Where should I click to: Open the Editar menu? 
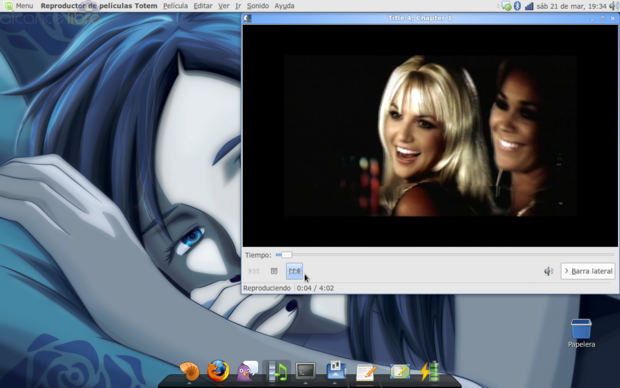203,6
